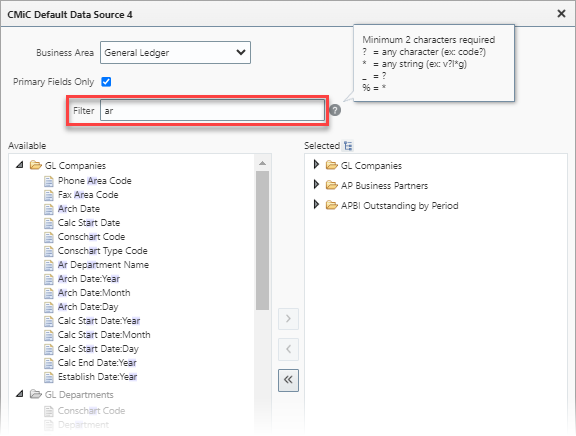Screen dimensions: 576x436
Task: Select the Calc Start Date field
Action: coord(89,223)
